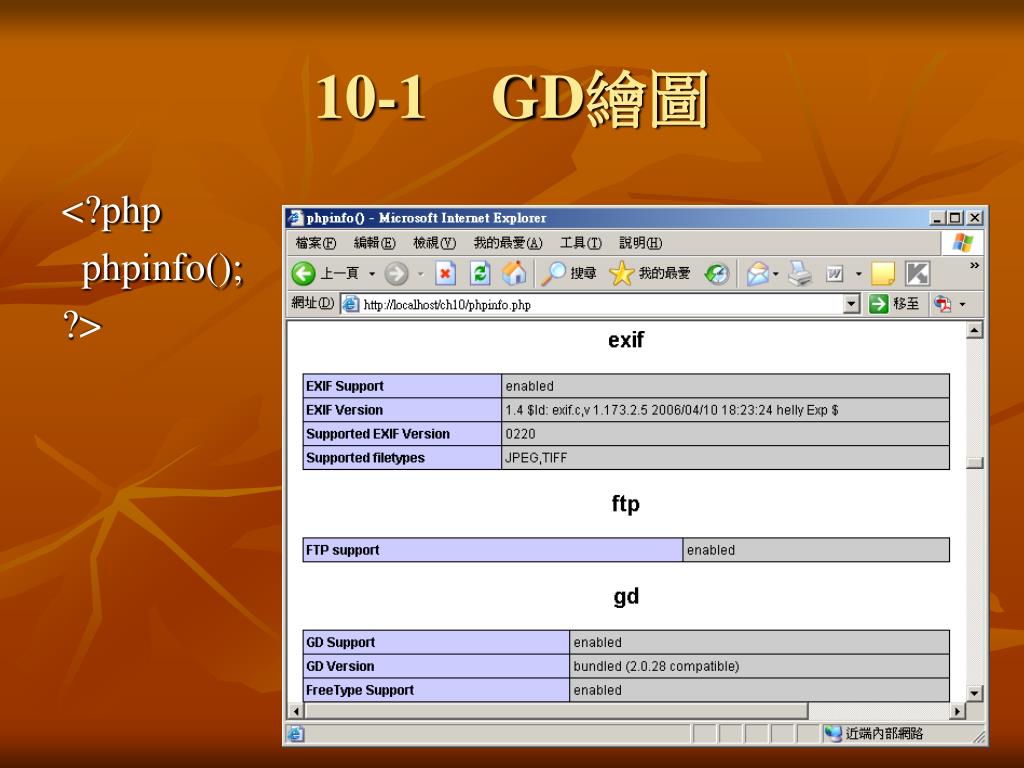
Task: Open 我的最愛 favorites star in toolbar
Action: point(621,273)
